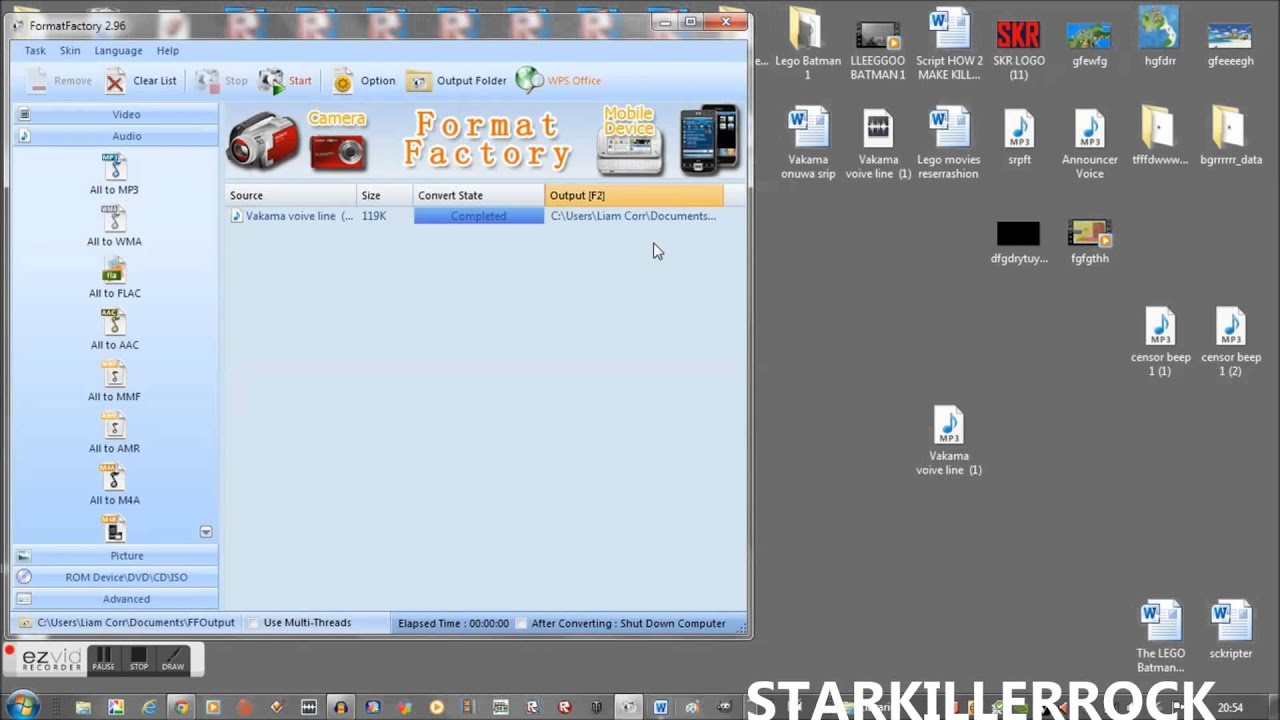Click Output [F2] column header
The width and height of the screenshot is (1280, 720).
pyautogui.click(x=634, y=195)
